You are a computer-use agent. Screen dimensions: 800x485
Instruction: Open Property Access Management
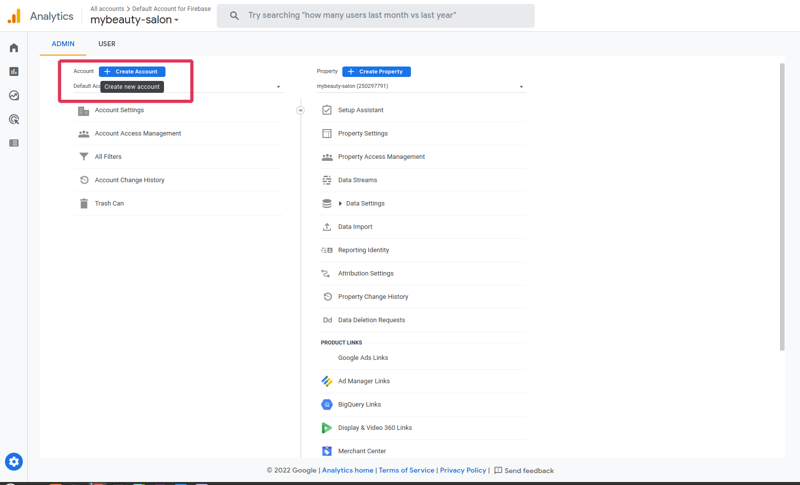382,157
